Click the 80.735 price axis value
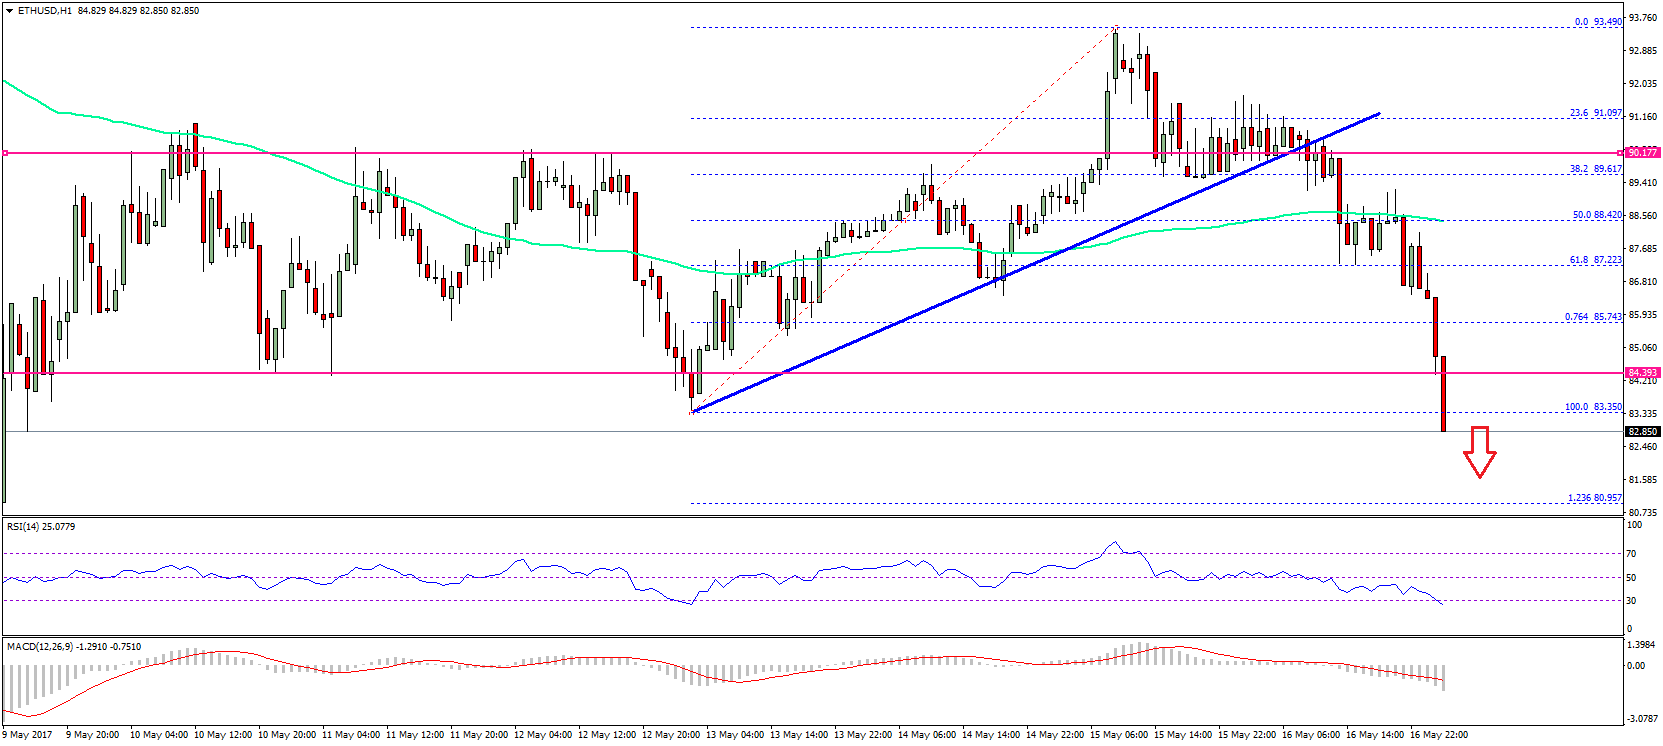1663x746 pixels. 1643,513
